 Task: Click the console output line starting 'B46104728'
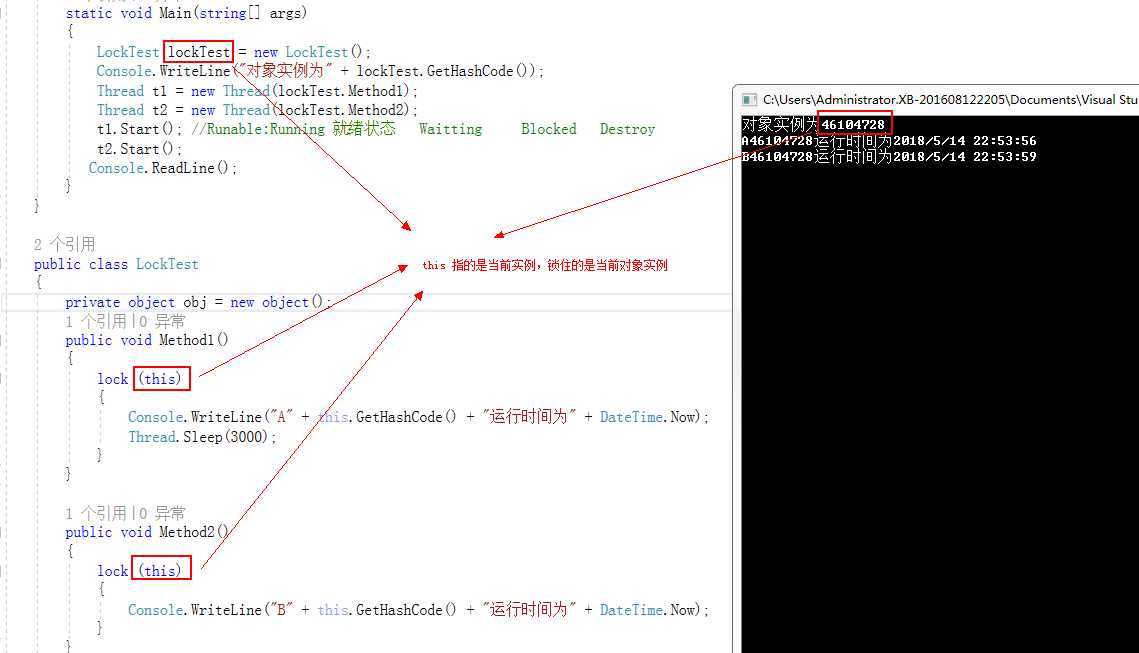pos(889,157)
